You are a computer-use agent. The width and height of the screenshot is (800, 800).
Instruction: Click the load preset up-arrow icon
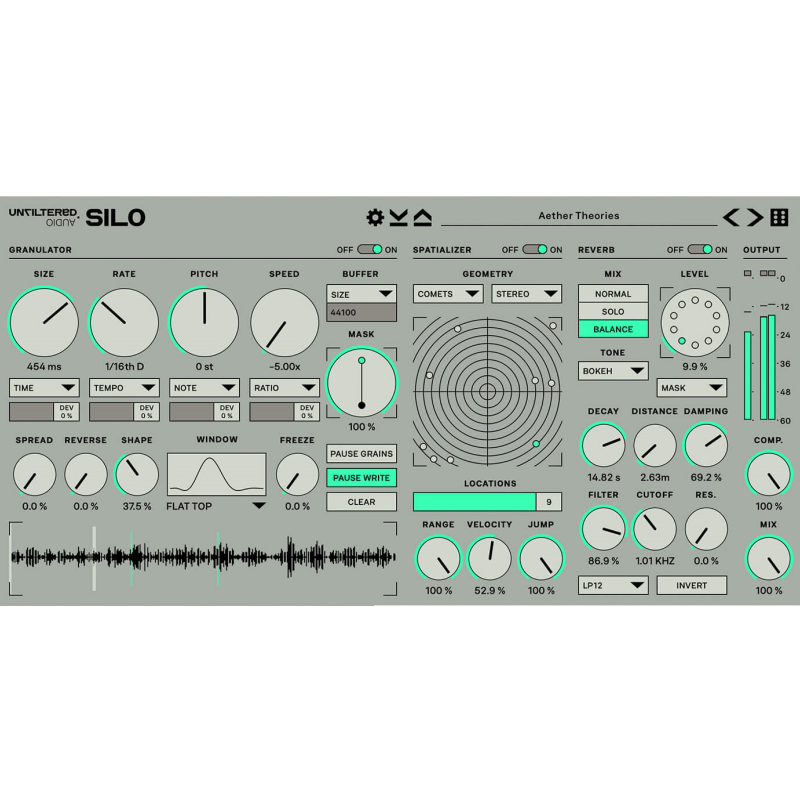422,217
